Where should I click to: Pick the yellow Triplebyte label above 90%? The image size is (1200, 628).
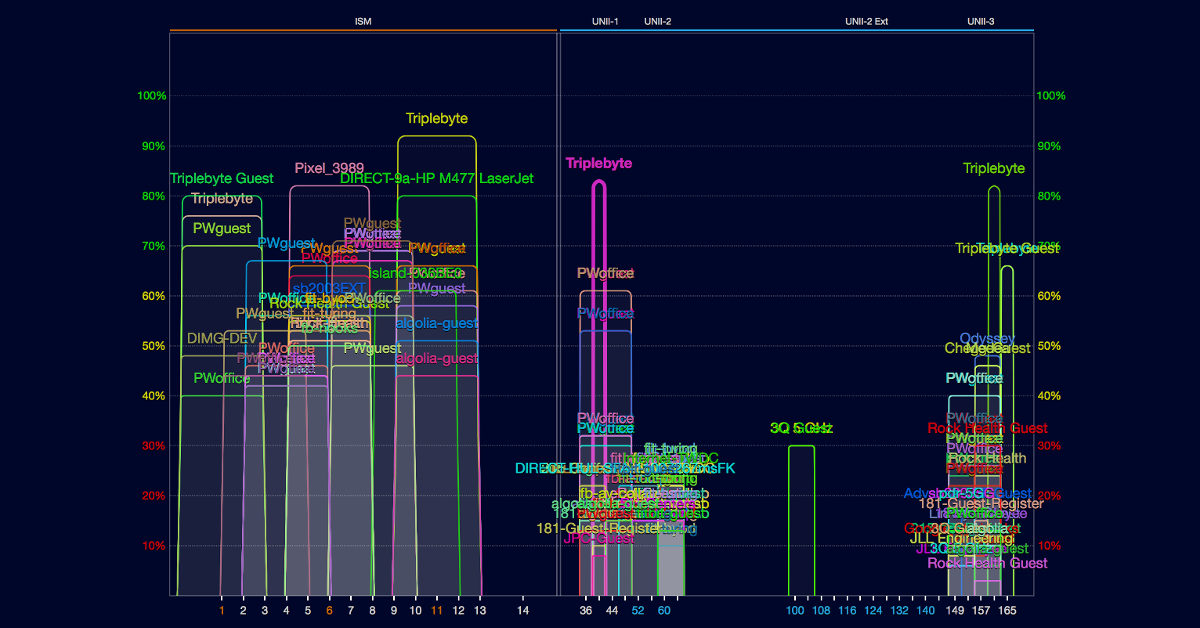point(436,118)
